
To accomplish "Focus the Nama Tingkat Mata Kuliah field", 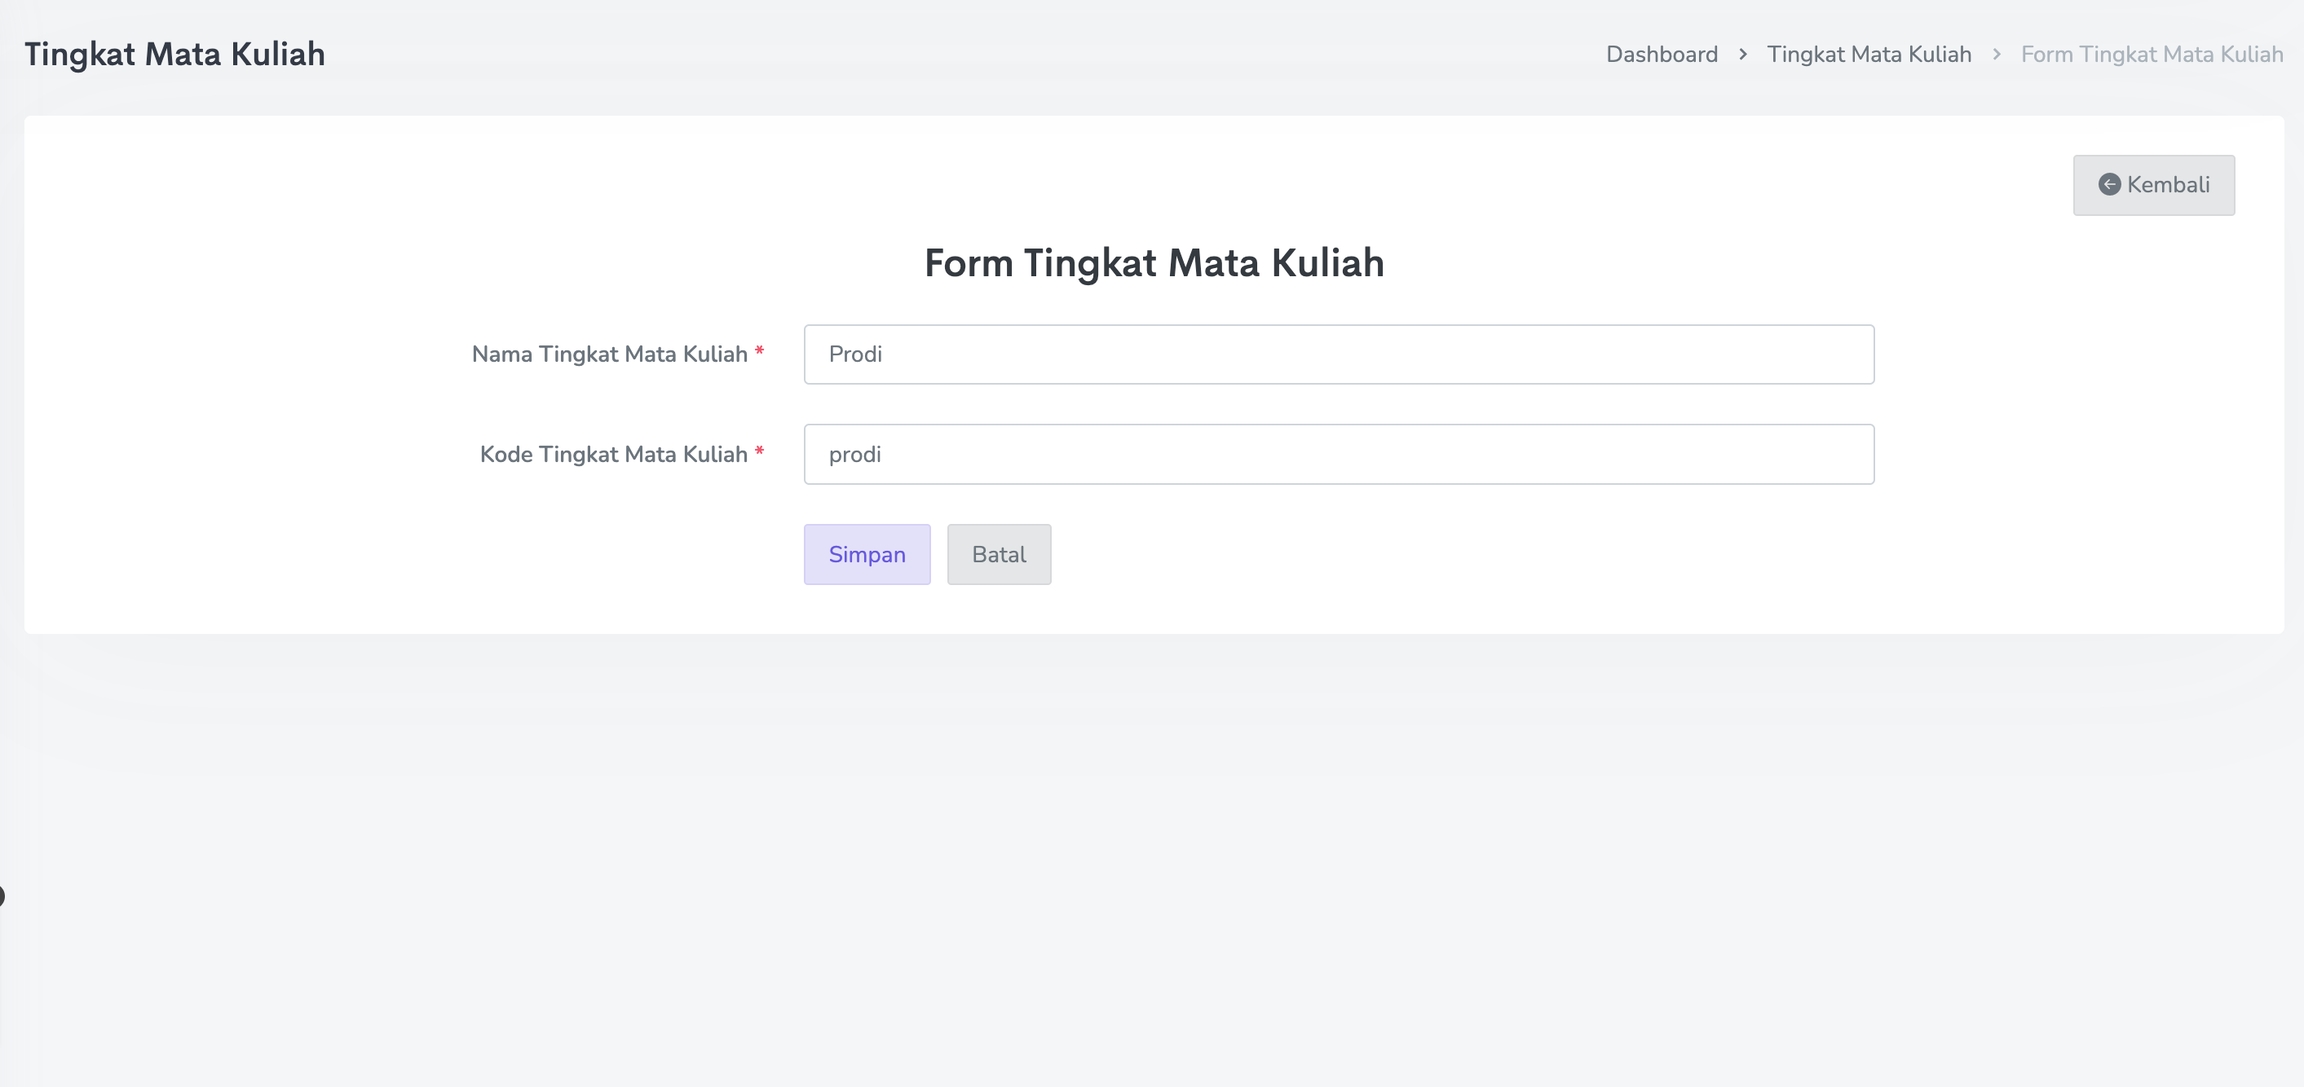I will (x=1338, y=354).
